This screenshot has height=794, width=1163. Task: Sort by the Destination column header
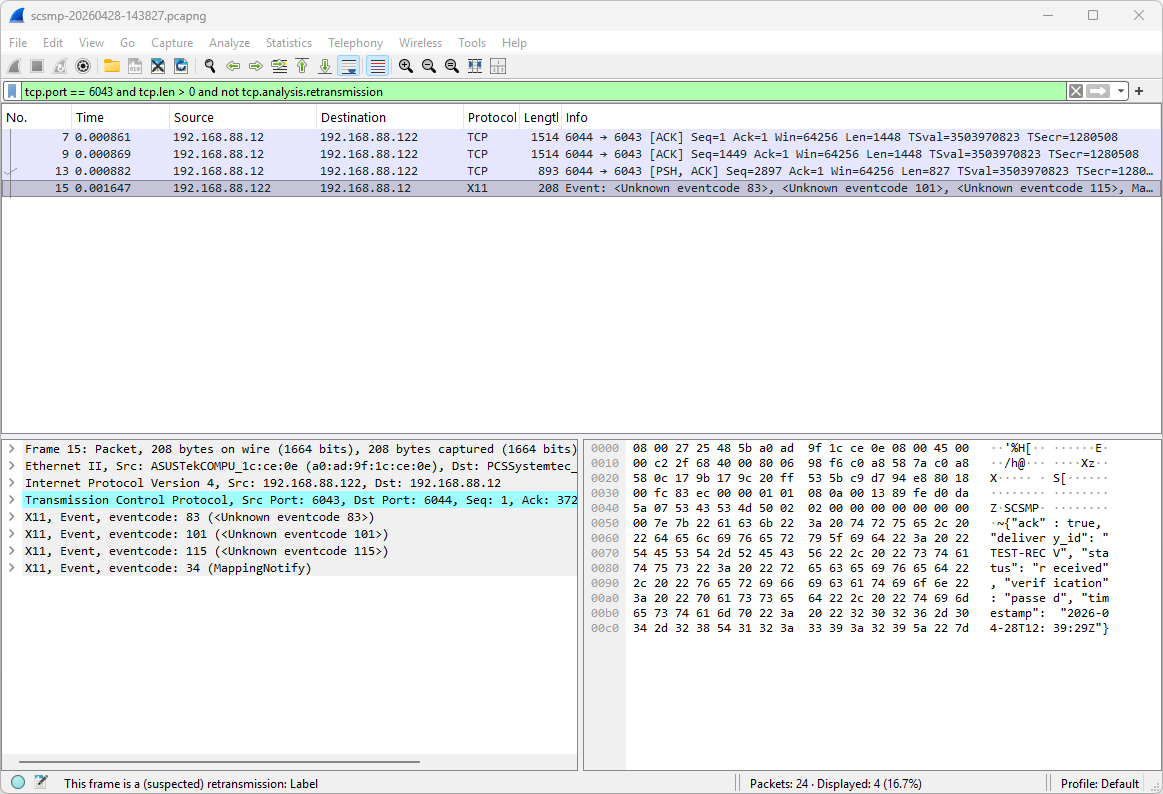389,117
